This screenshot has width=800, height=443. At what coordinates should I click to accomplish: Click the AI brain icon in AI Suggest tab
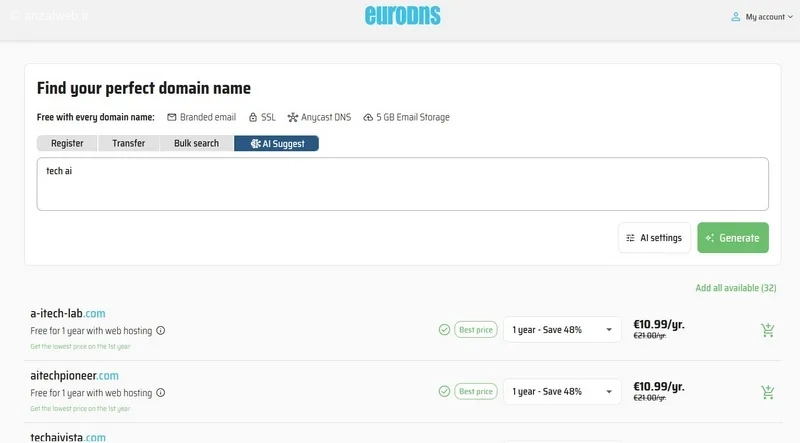[x=256, y=144]
